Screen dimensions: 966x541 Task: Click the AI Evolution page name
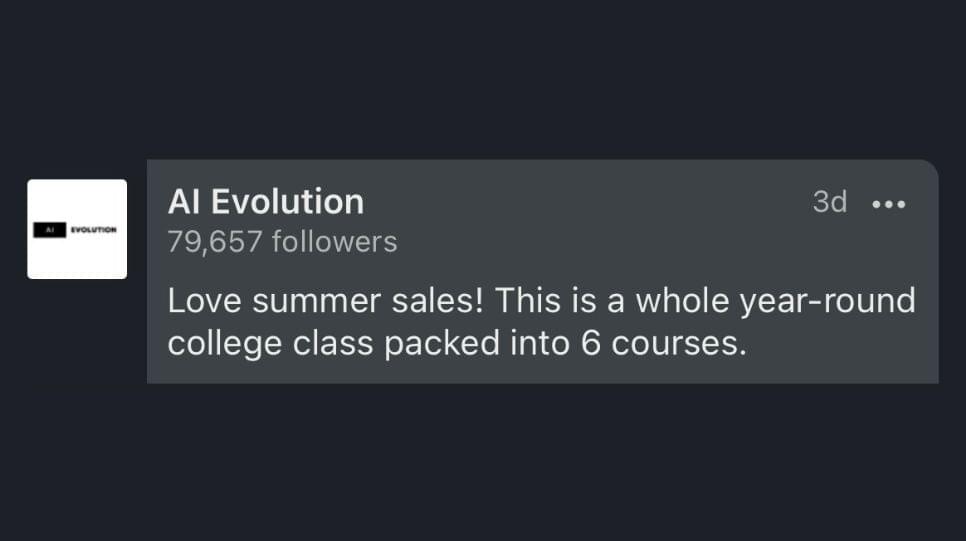(x=266, y=201)
